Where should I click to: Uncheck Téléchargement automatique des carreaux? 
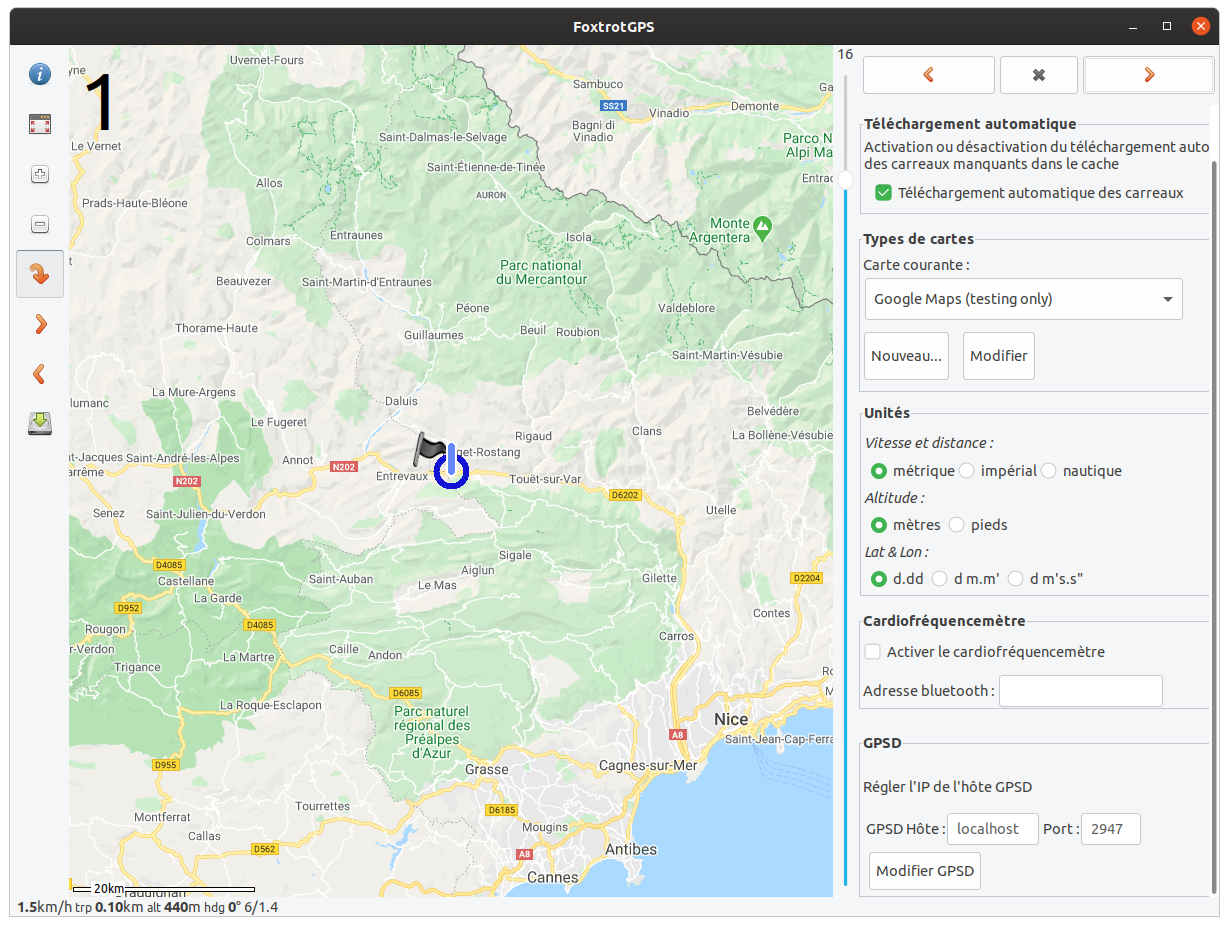click(x=883, y=193)
